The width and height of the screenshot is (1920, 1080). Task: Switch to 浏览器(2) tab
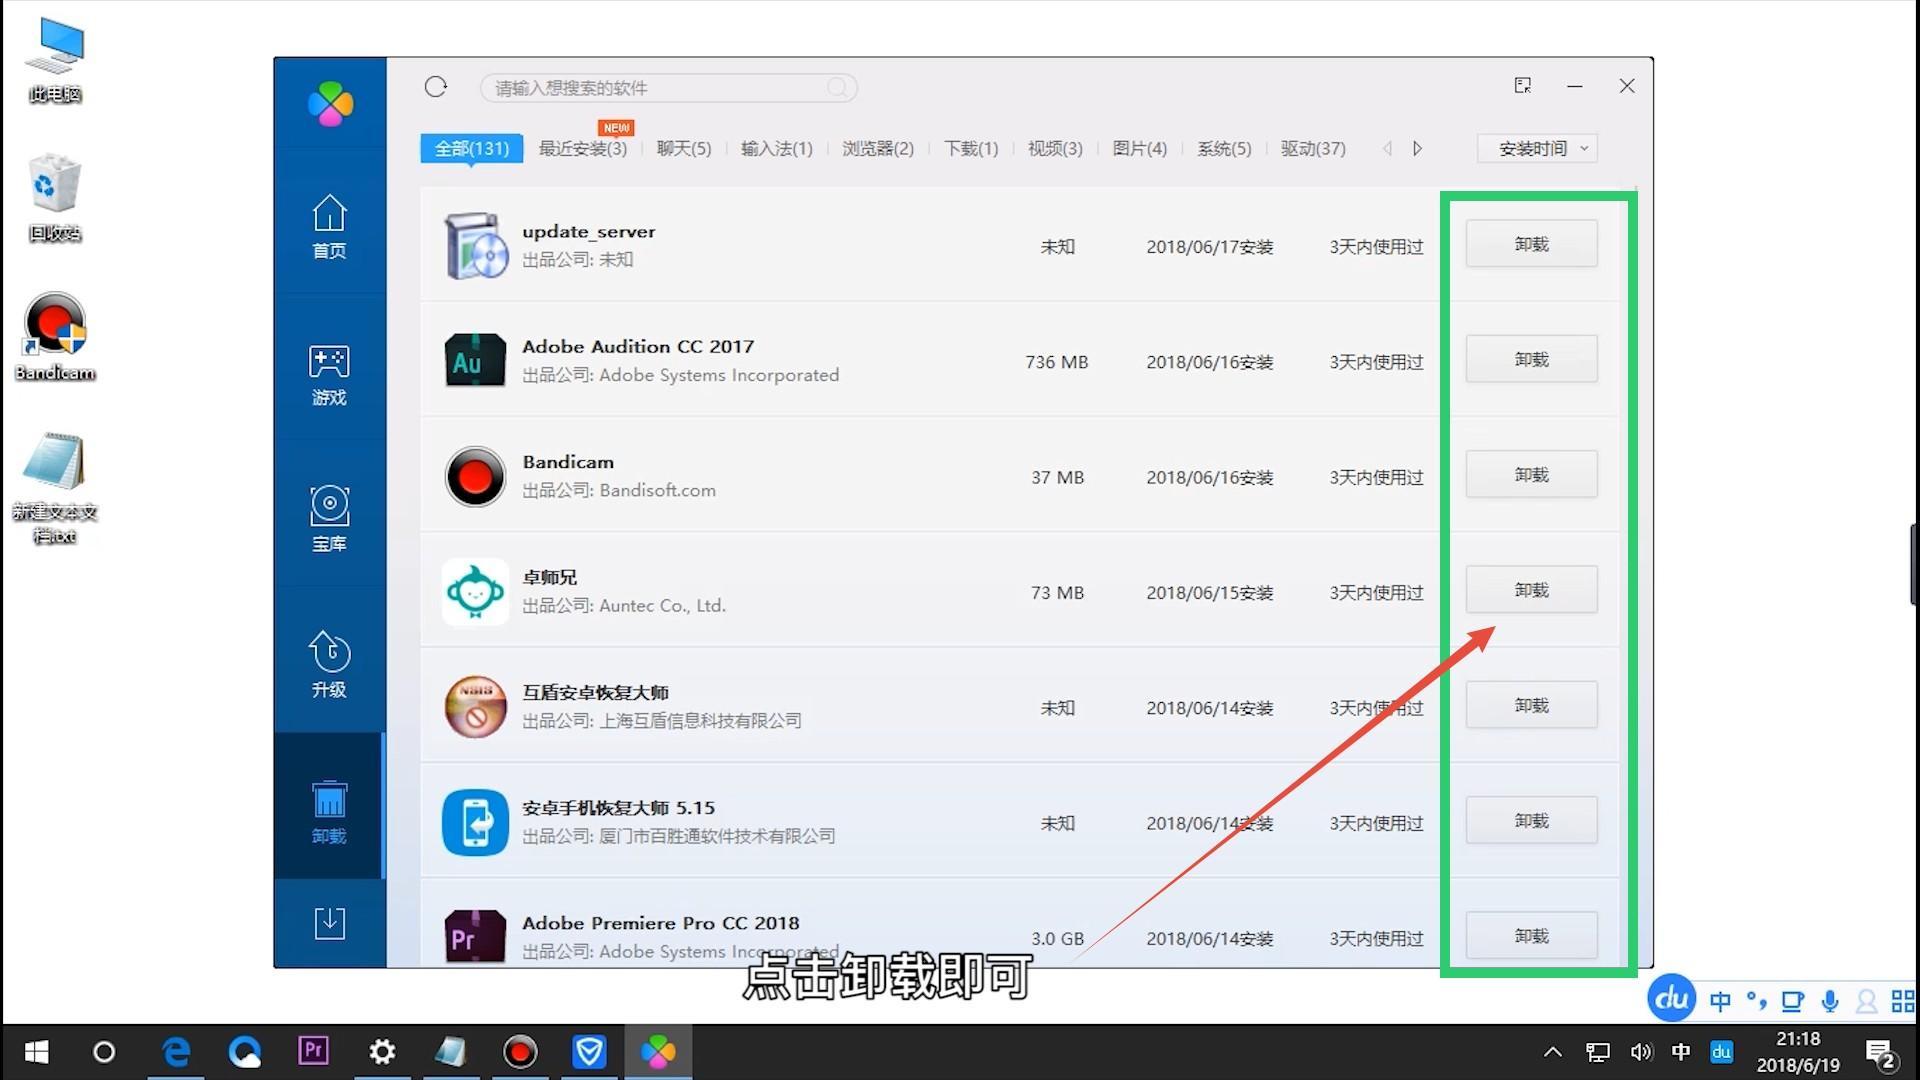878,148
